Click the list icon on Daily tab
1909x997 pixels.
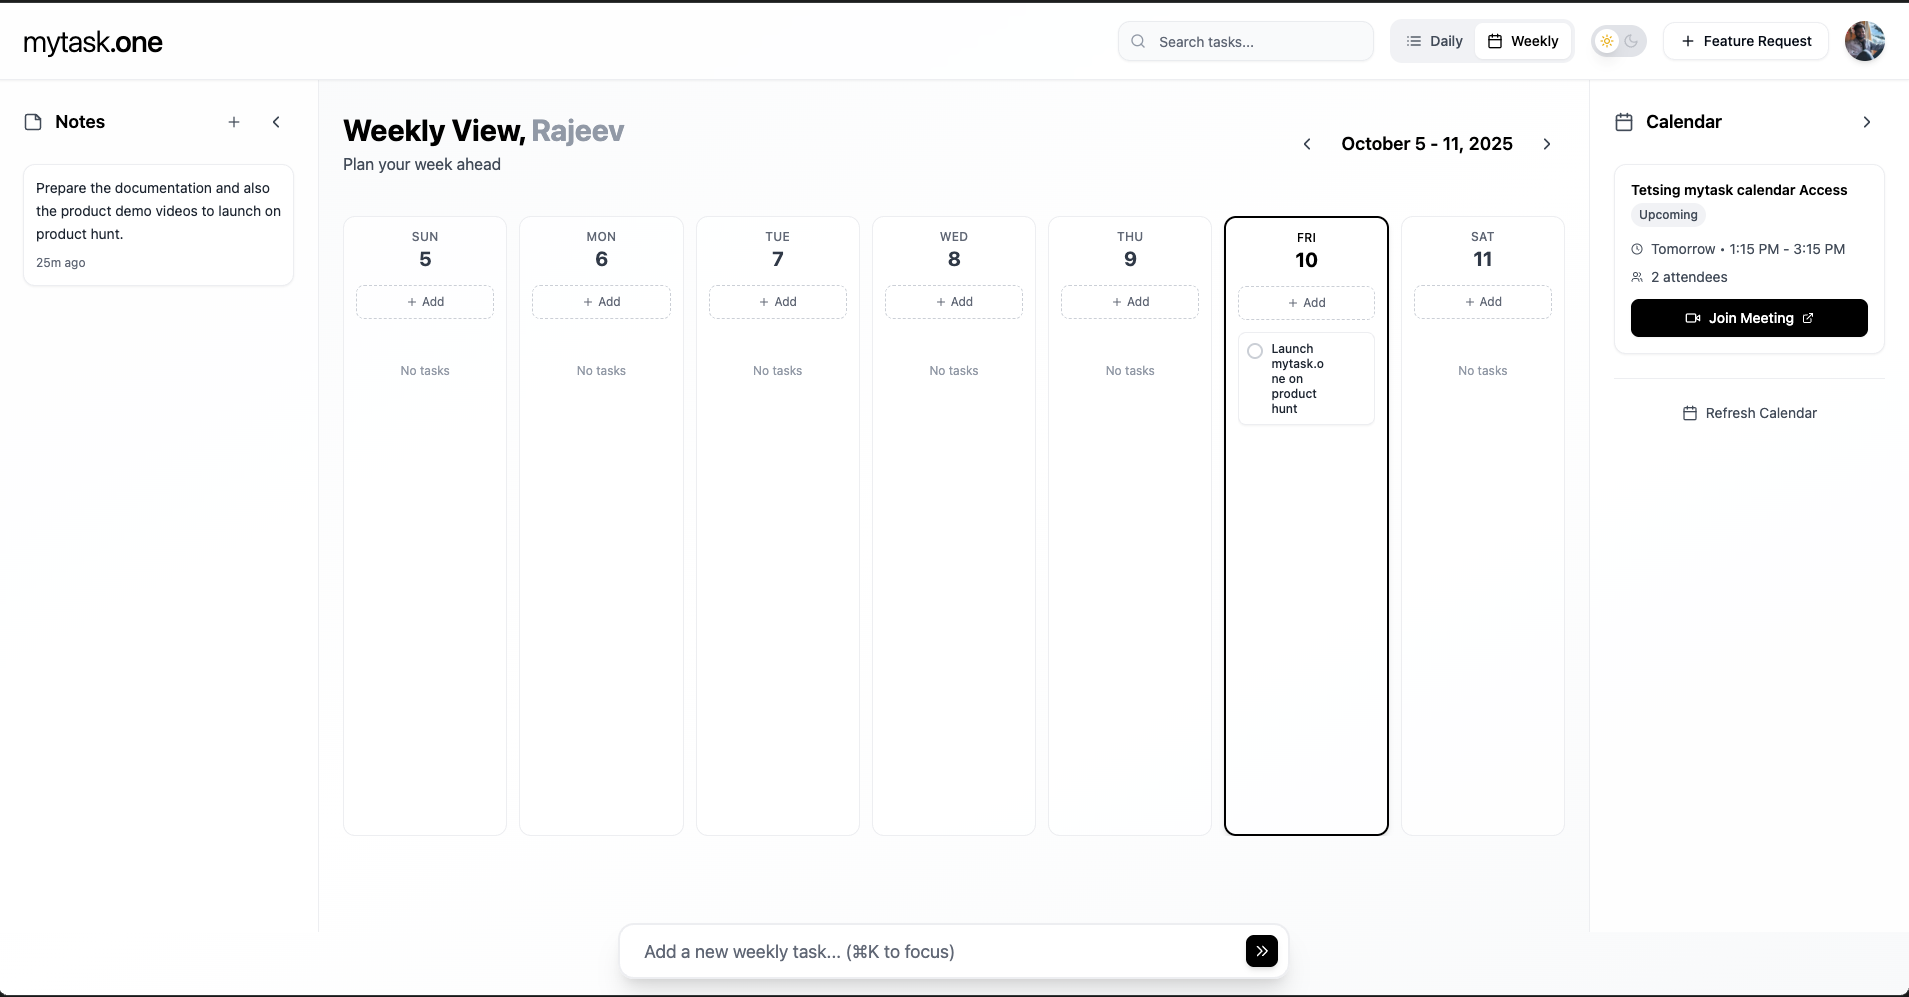pyautogui.click(x=1414, y=41)
